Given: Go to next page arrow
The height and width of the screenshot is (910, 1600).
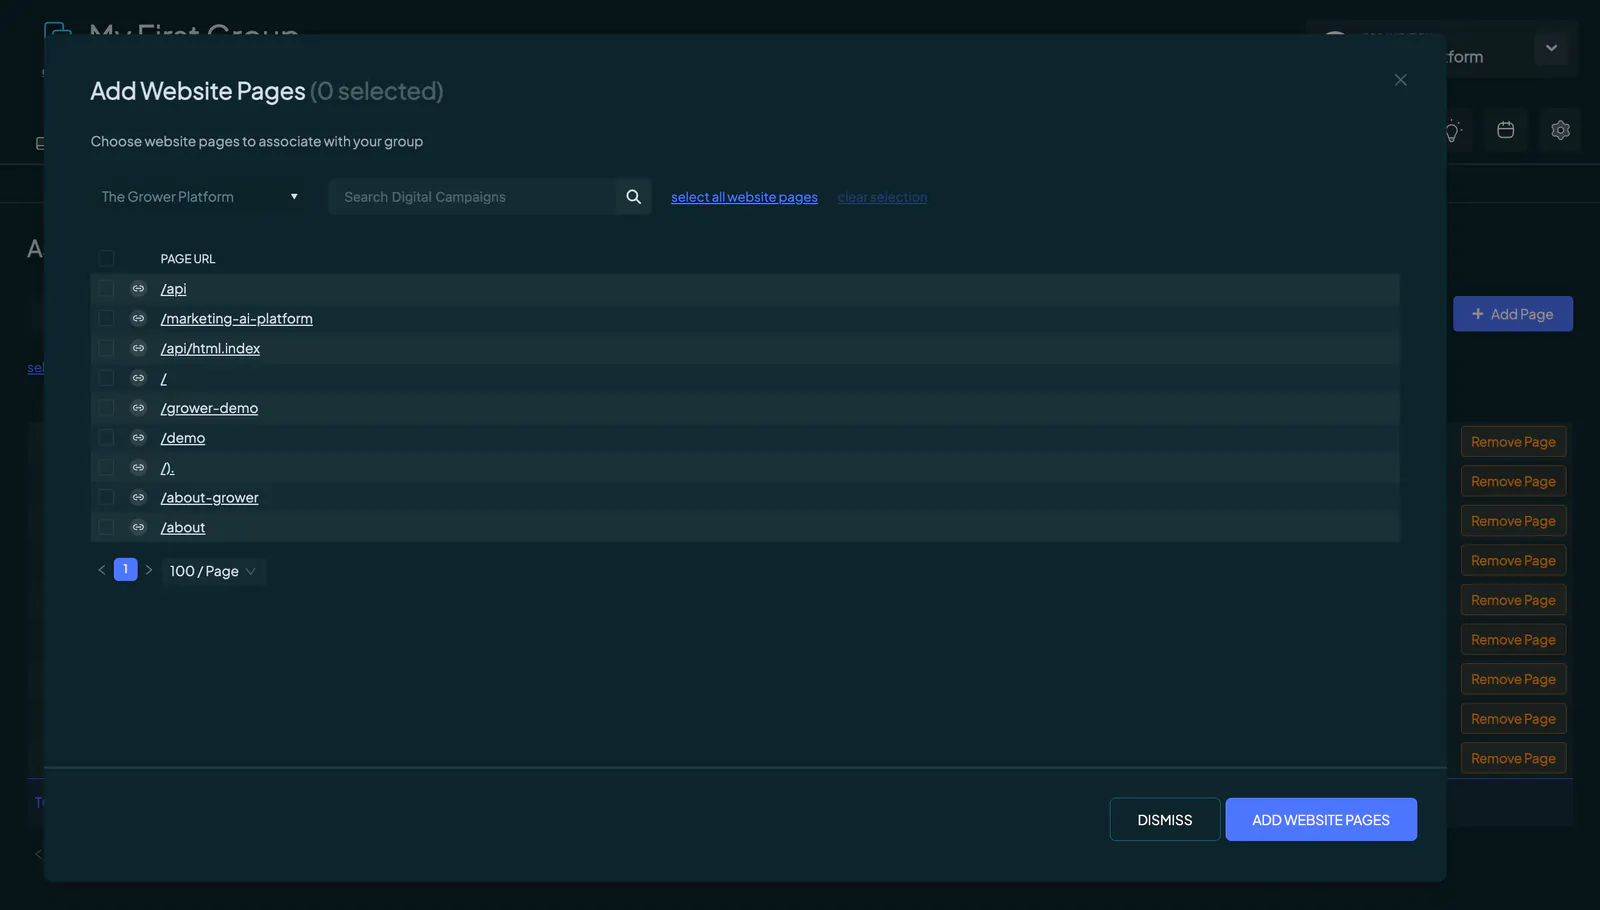Looking at the screenshot, I should [149, 570].
